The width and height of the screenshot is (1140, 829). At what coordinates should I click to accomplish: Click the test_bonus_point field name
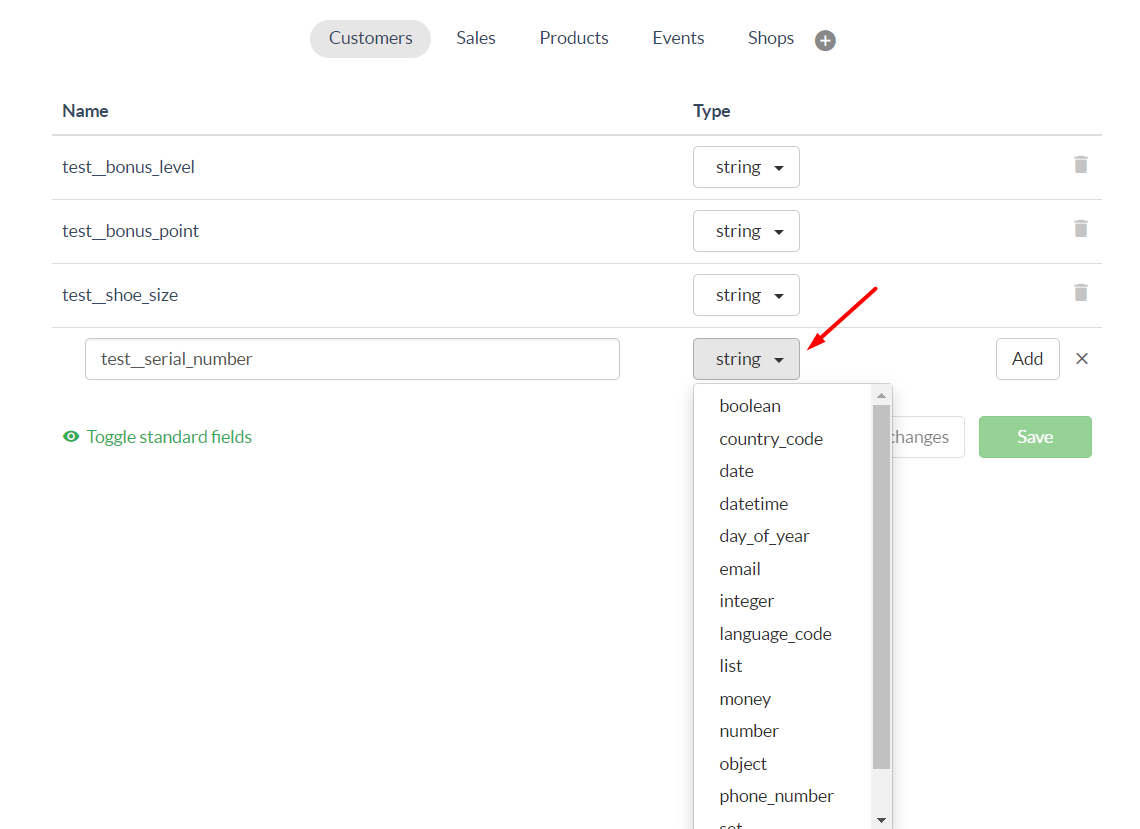(130, 231)
